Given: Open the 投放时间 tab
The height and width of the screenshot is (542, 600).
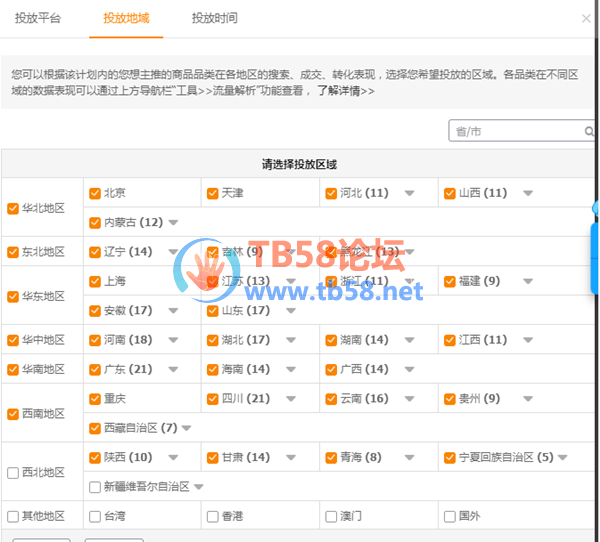Looking at the screenshot, I should [x=215, y=18].
